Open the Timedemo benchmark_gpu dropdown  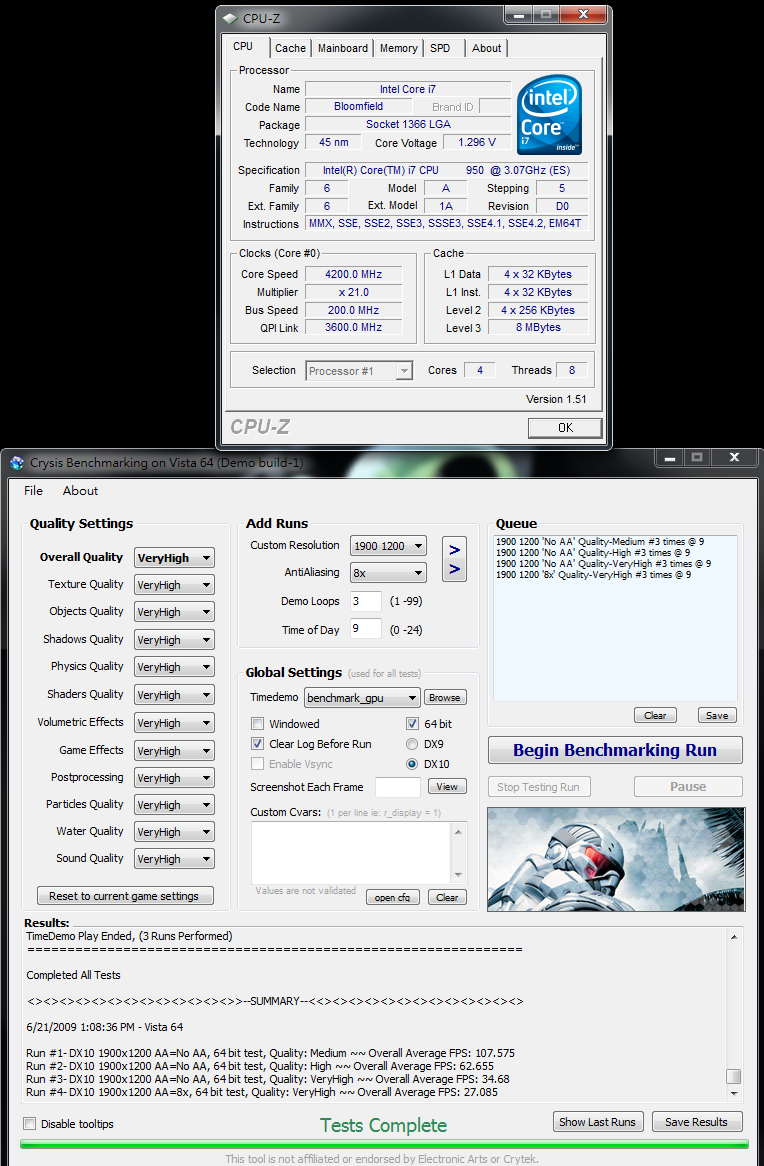tap(362, 698)
